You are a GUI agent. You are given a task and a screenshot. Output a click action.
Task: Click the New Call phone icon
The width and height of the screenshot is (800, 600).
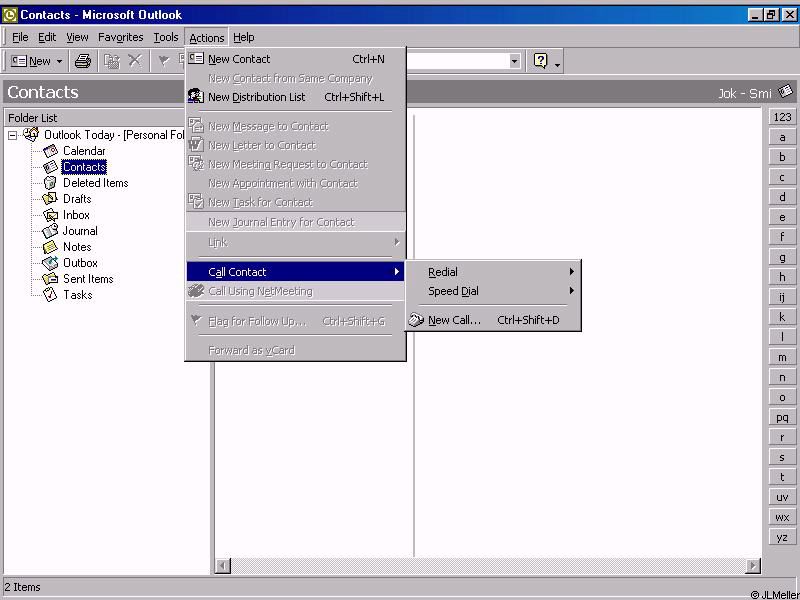(x=416, y=320)
